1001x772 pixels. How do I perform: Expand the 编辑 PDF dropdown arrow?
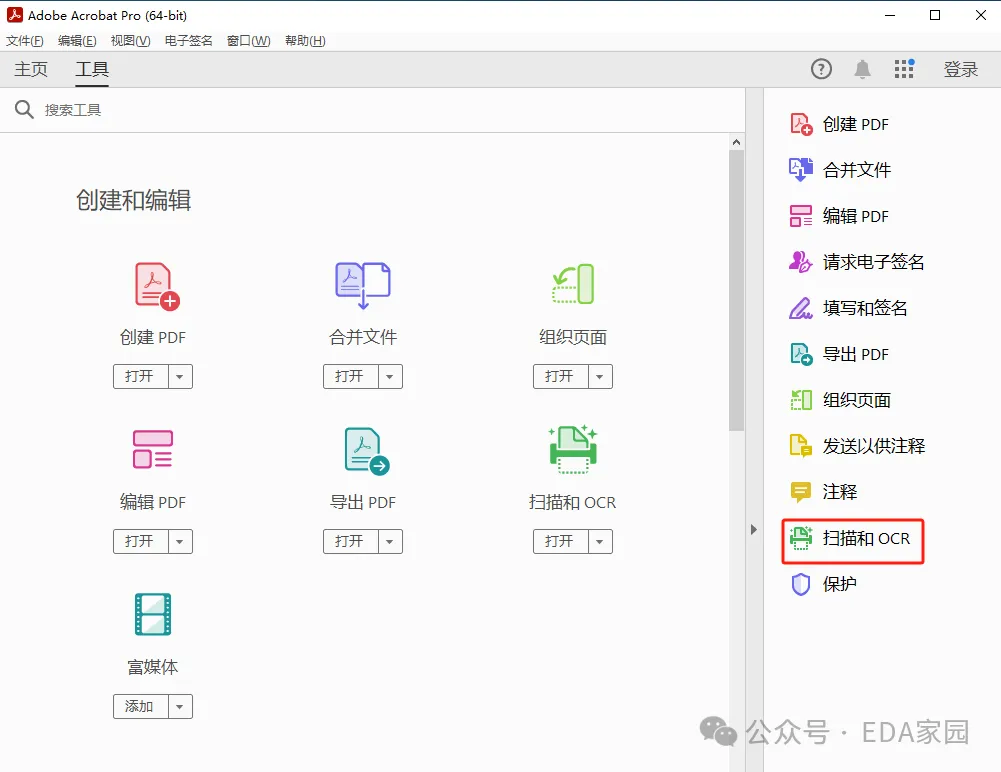[180, 541]
